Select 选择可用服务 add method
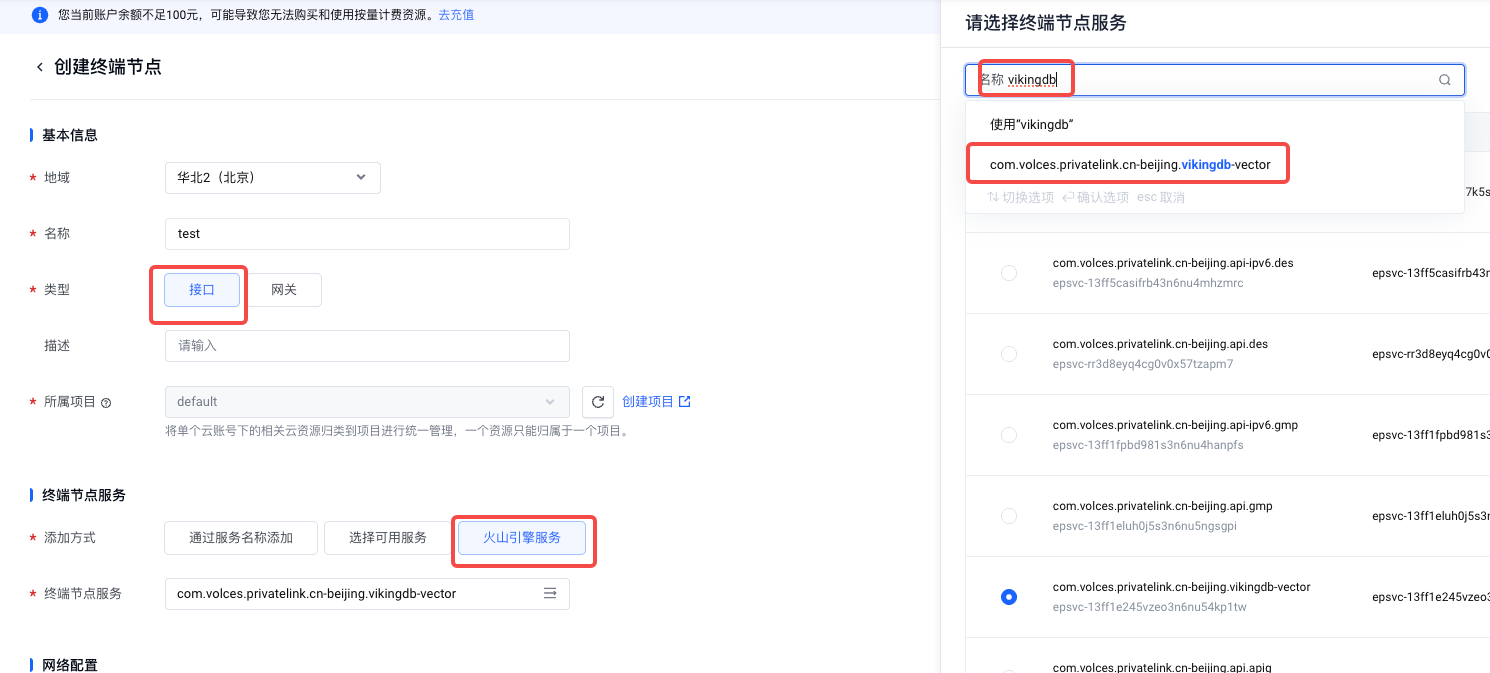The width and height of the screenshot is (1490, 673). (387, 538)
